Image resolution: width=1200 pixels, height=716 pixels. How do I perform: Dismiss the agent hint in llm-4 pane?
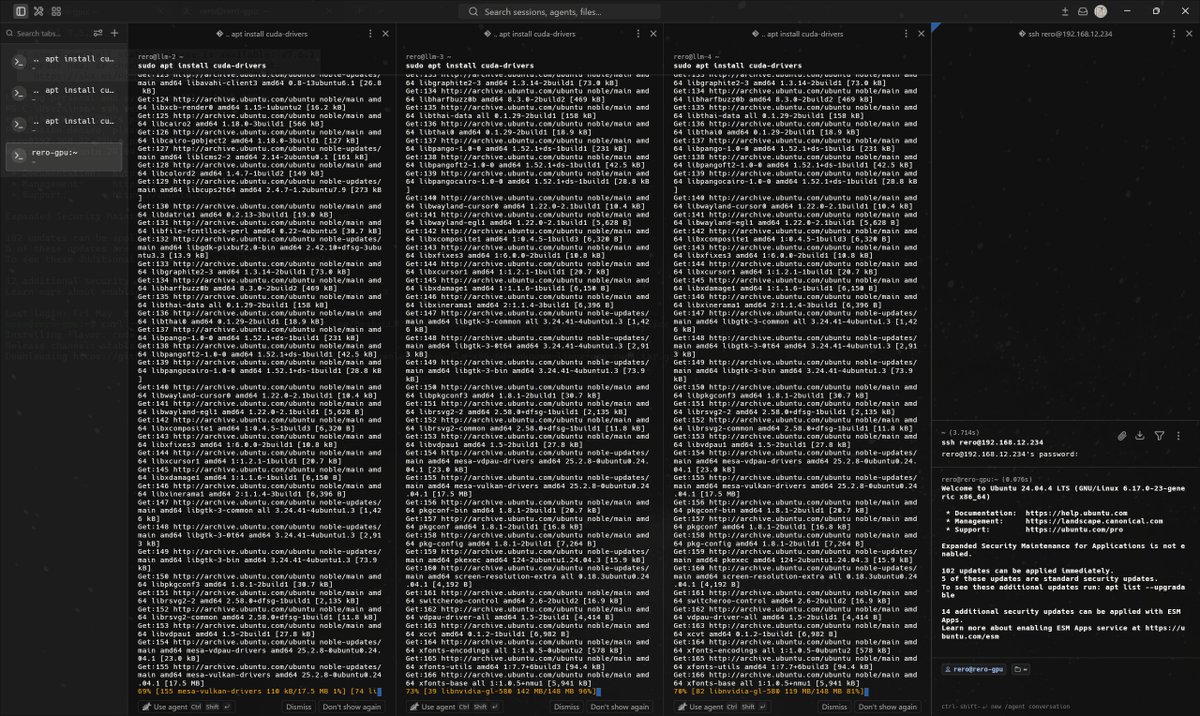click(x=835, y=706)
